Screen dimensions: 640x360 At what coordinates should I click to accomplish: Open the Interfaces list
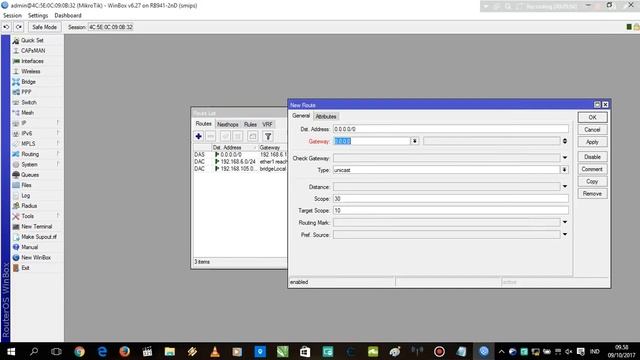point(32,61)
